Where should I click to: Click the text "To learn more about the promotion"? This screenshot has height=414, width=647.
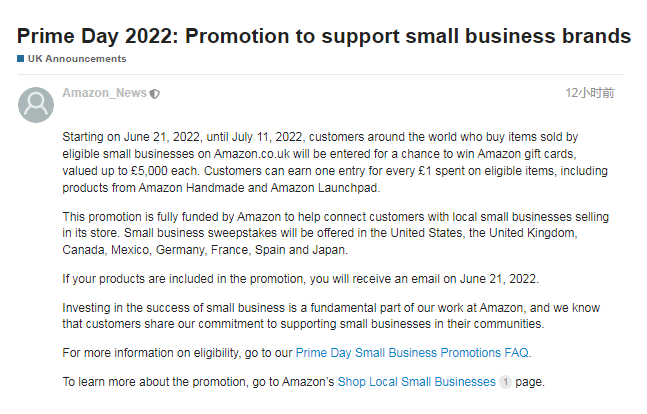(x=197, y=382)
